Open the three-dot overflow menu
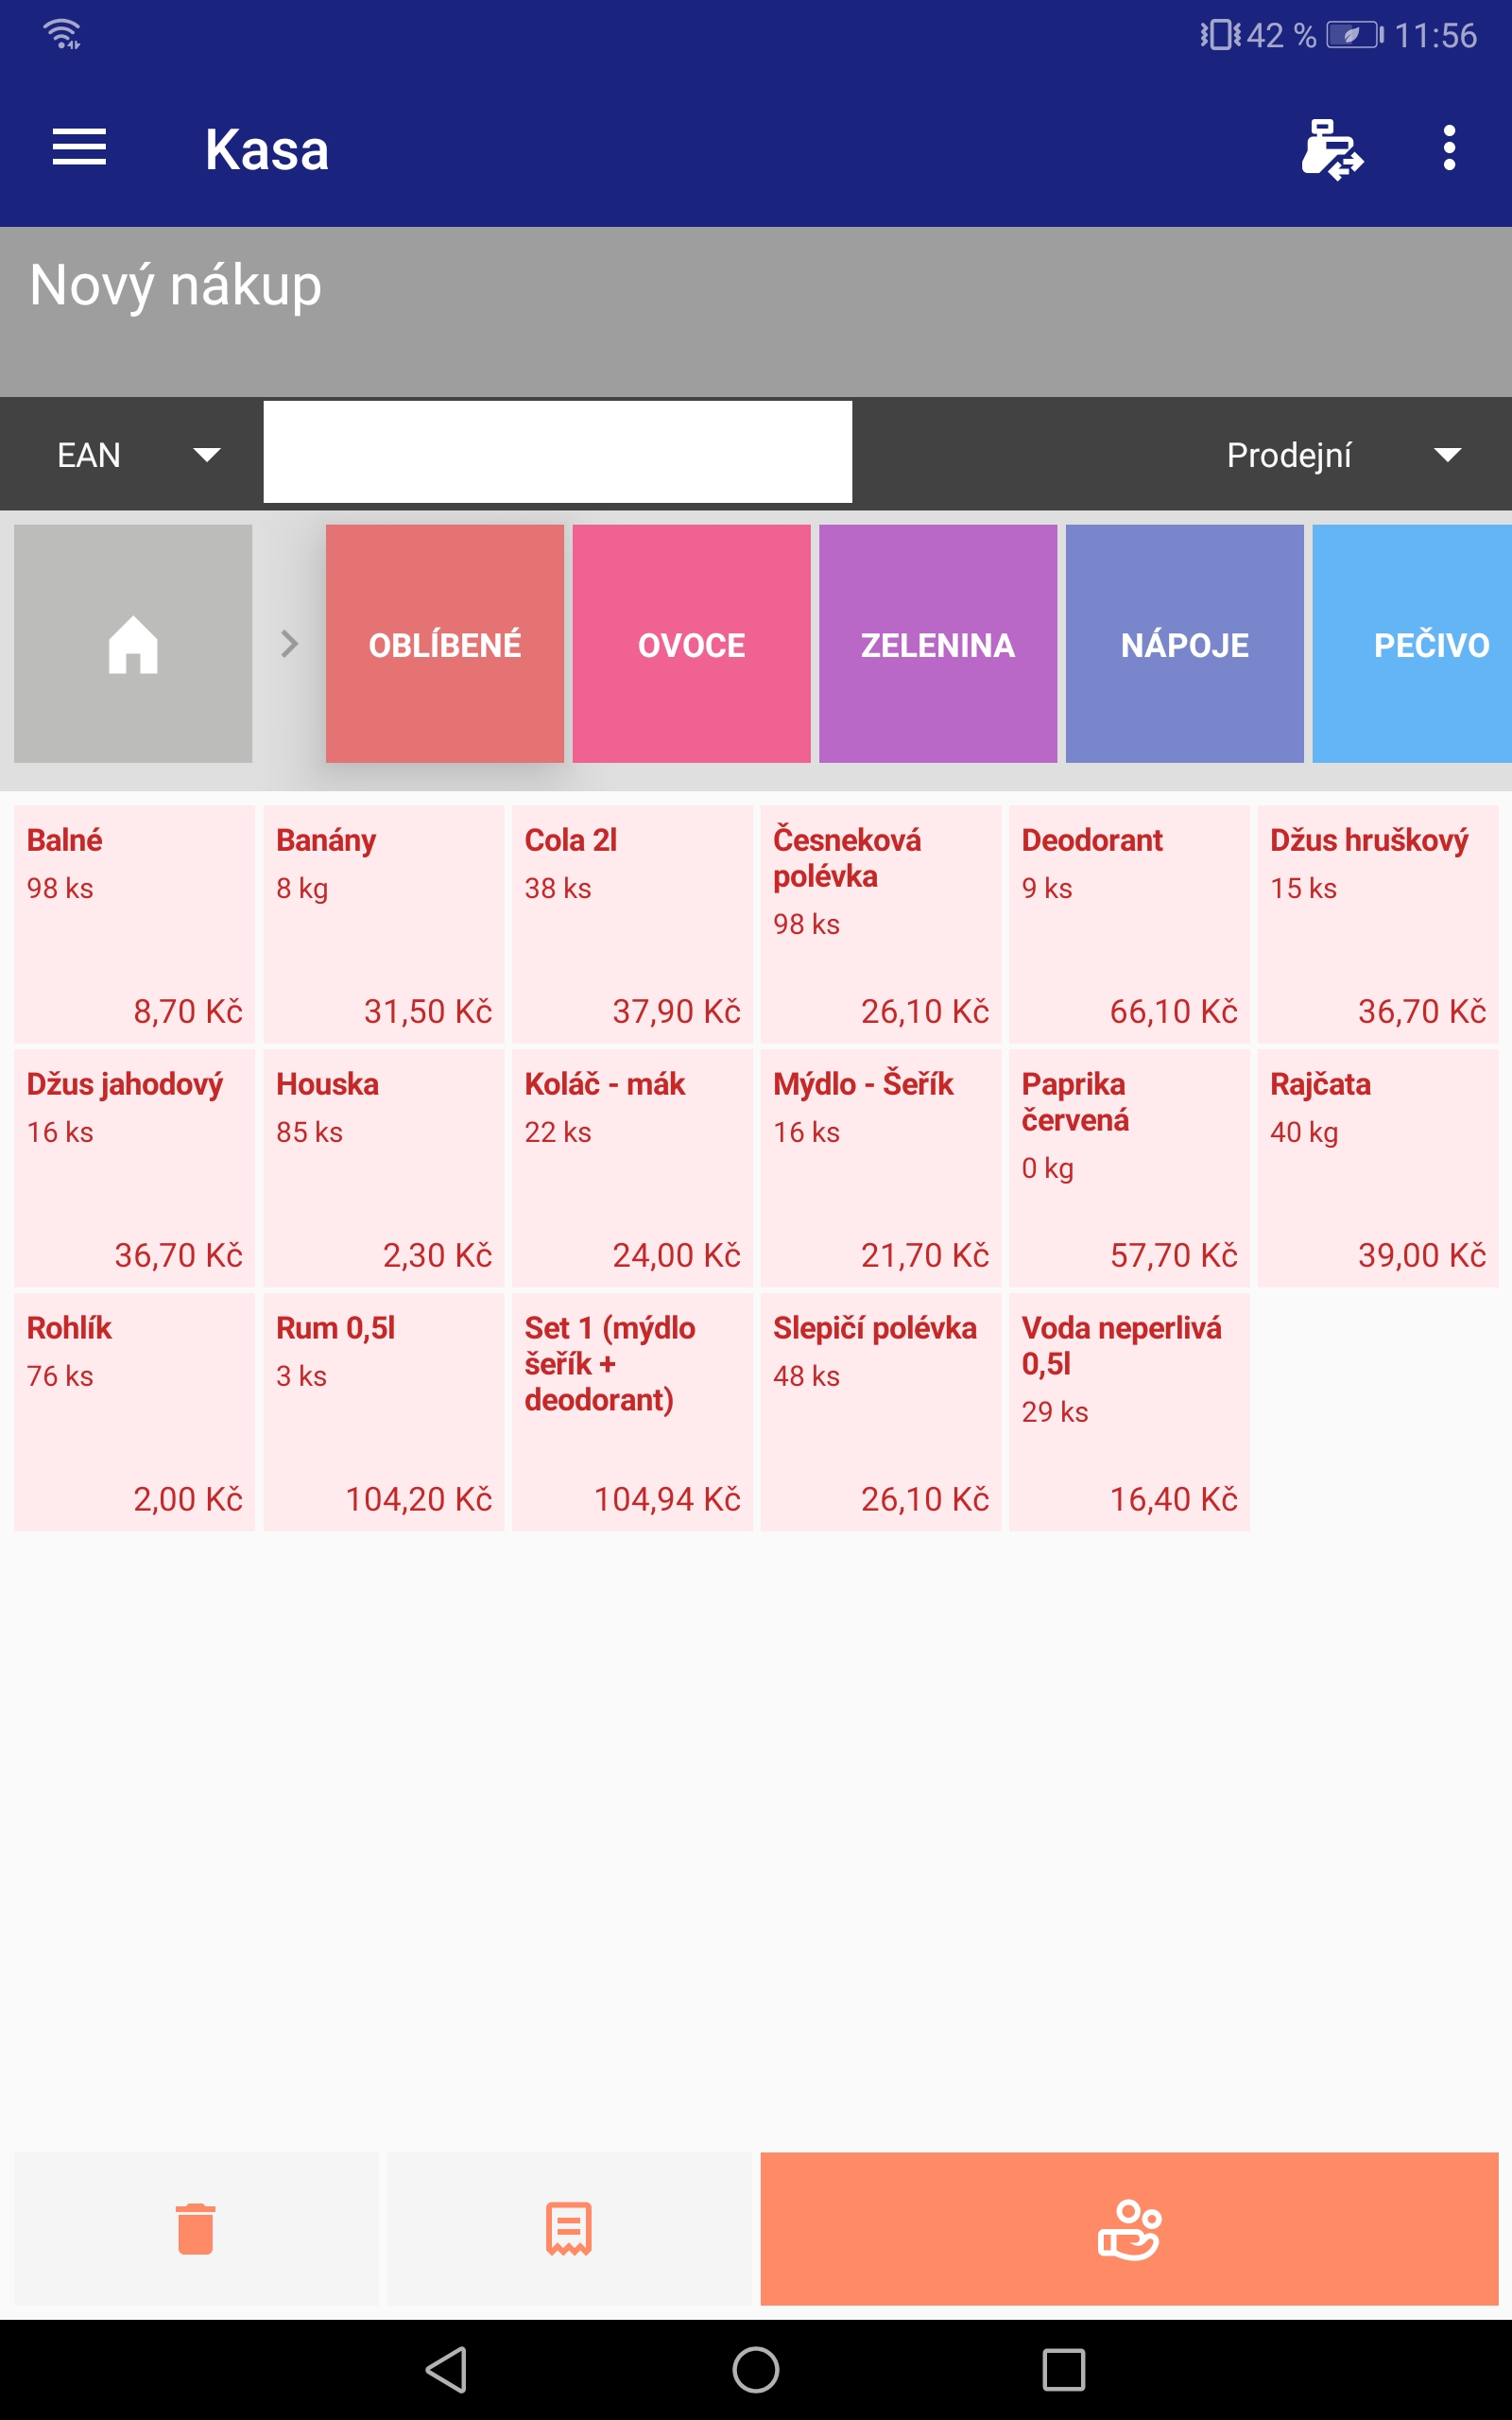Viewport: 1512px width, 2420px height. click(x=1449, y=148)
